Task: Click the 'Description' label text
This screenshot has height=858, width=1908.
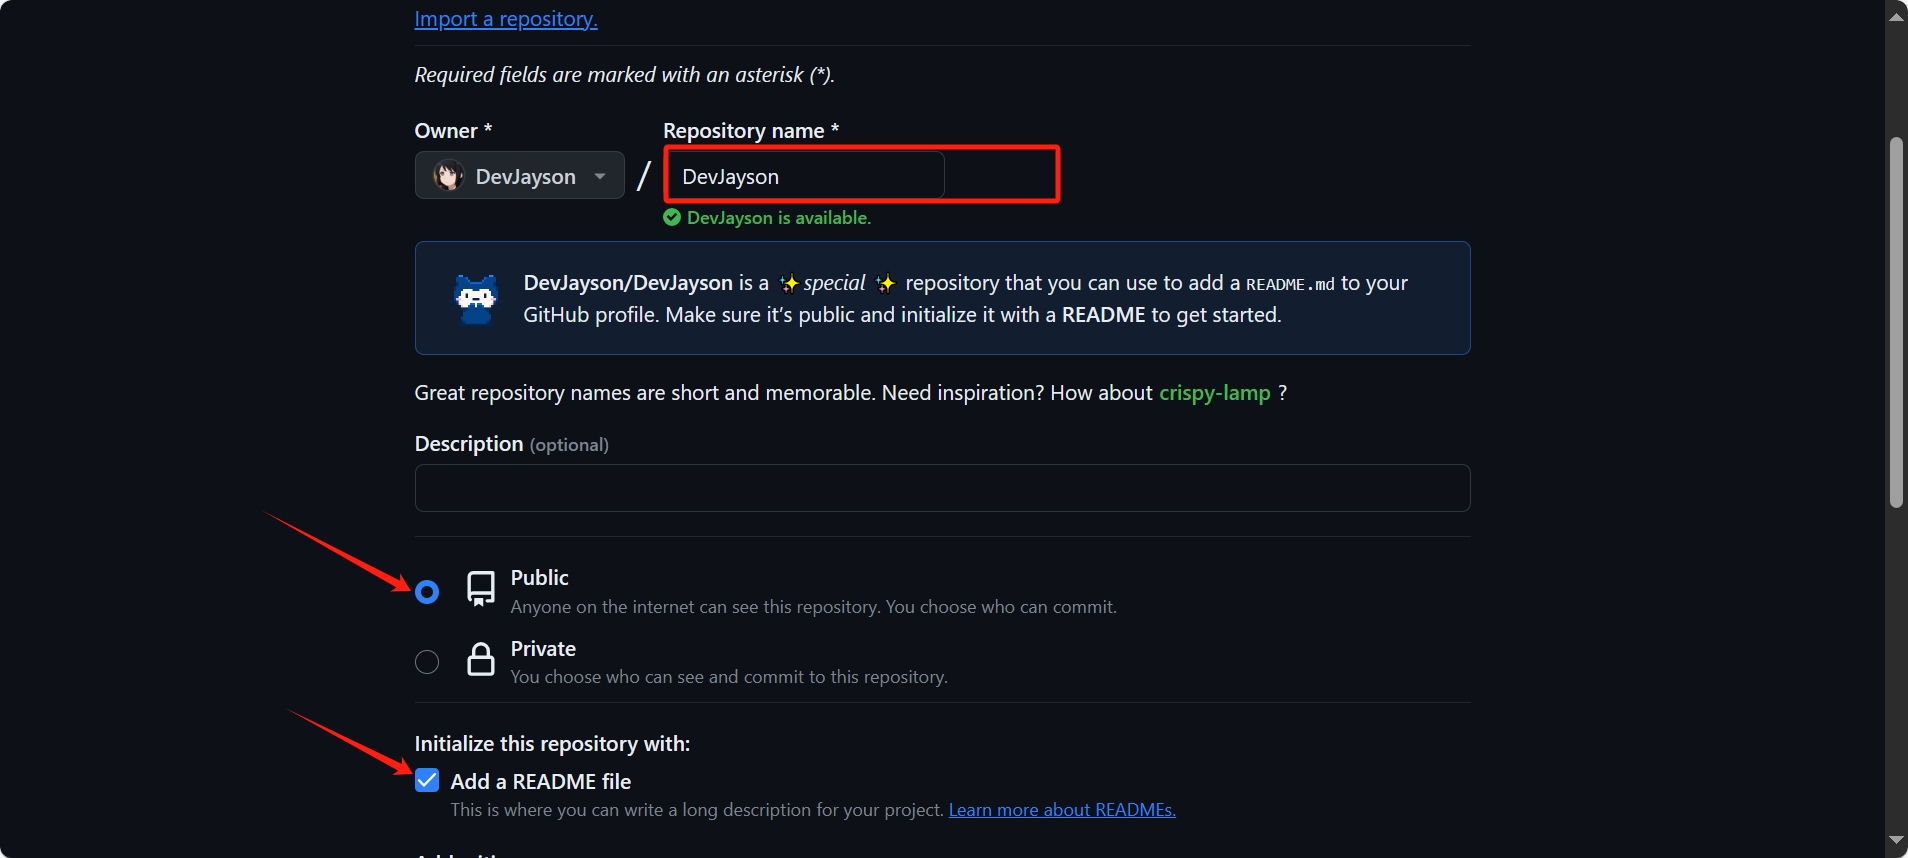Action: tap(469, 444)
